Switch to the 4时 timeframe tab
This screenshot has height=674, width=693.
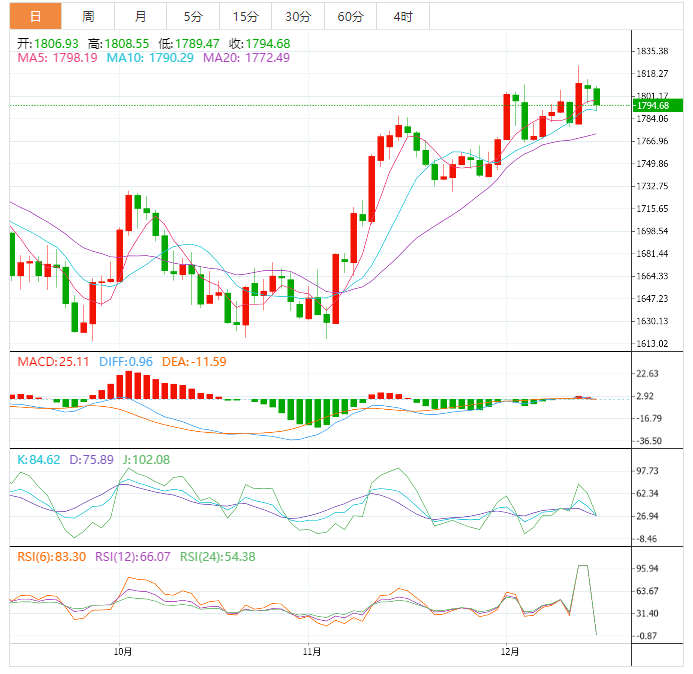click(403, 16)
